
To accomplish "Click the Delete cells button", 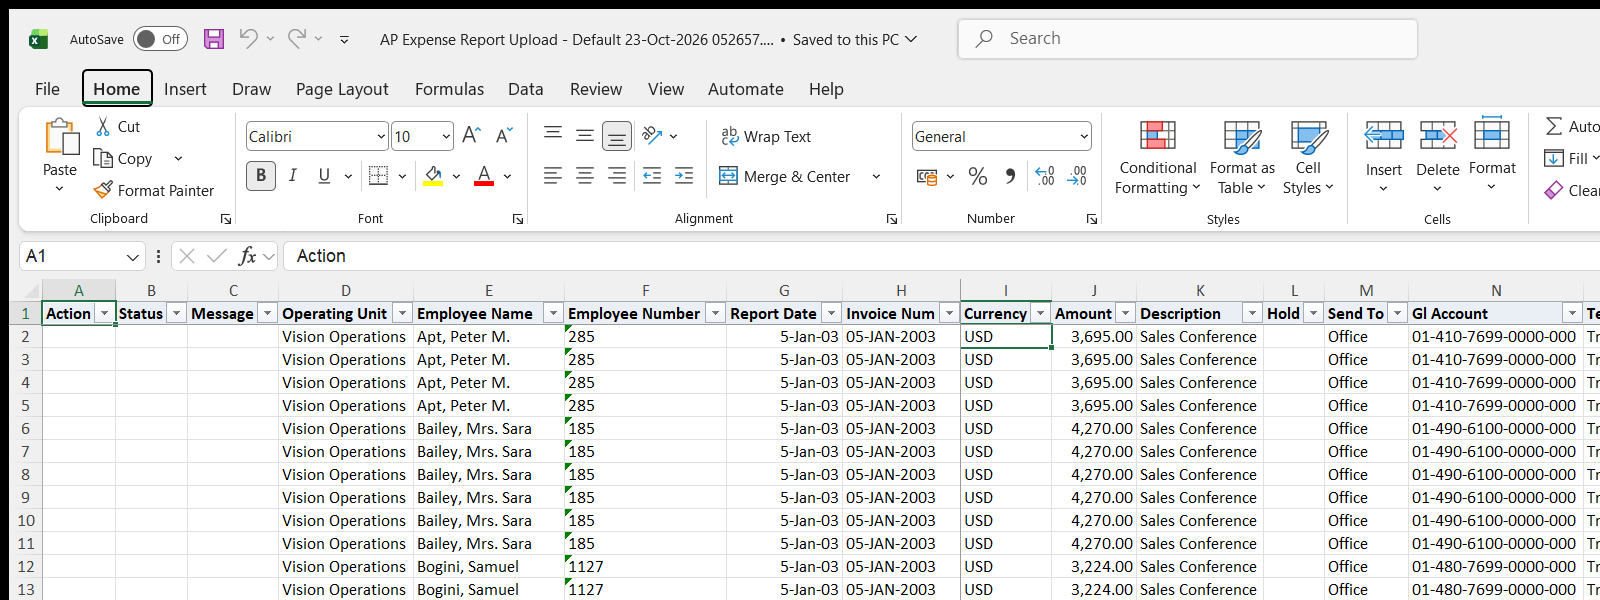I will (x=1438, y=157).
